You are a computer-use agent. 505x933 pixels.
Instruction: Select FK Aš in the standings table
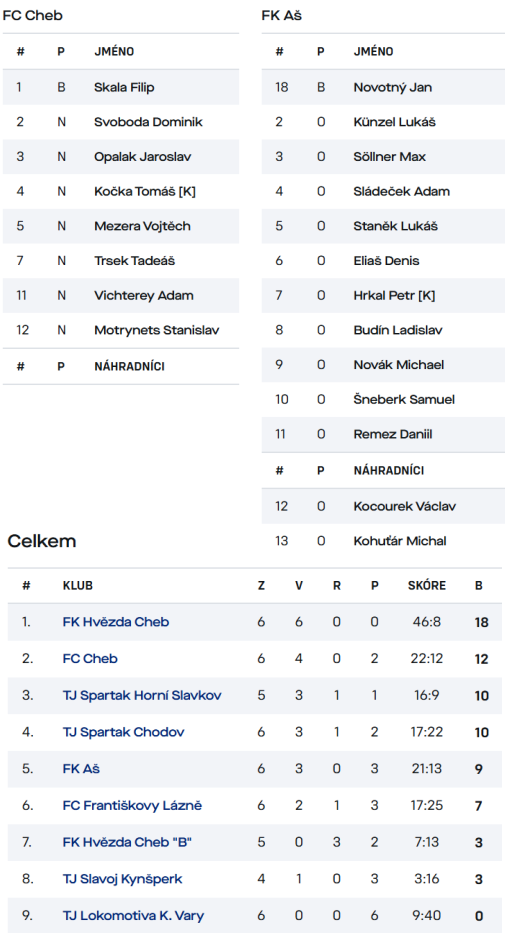(x=81, y=769)
